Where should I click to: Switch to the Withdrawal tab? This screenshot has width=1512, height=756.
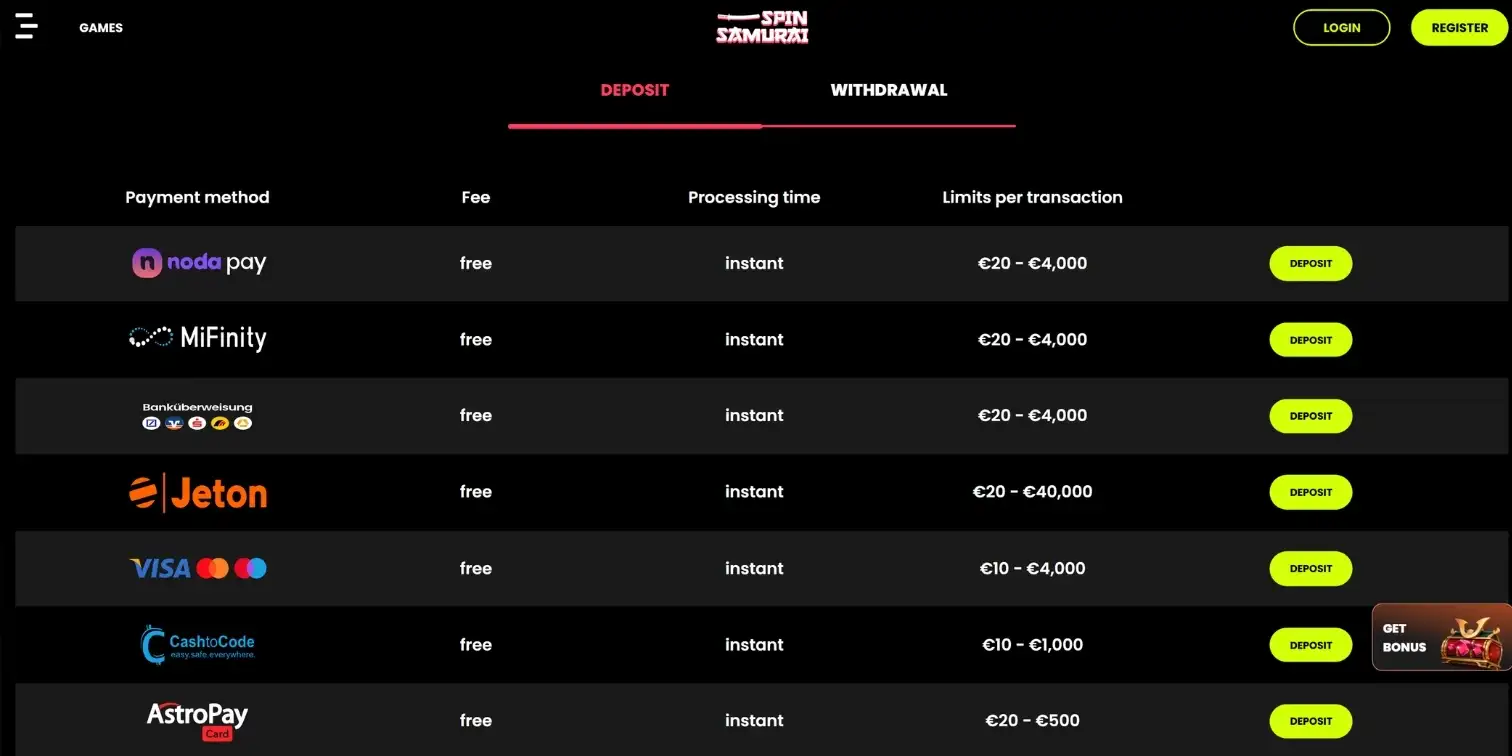pyautogui.click(x=888, y=90)
